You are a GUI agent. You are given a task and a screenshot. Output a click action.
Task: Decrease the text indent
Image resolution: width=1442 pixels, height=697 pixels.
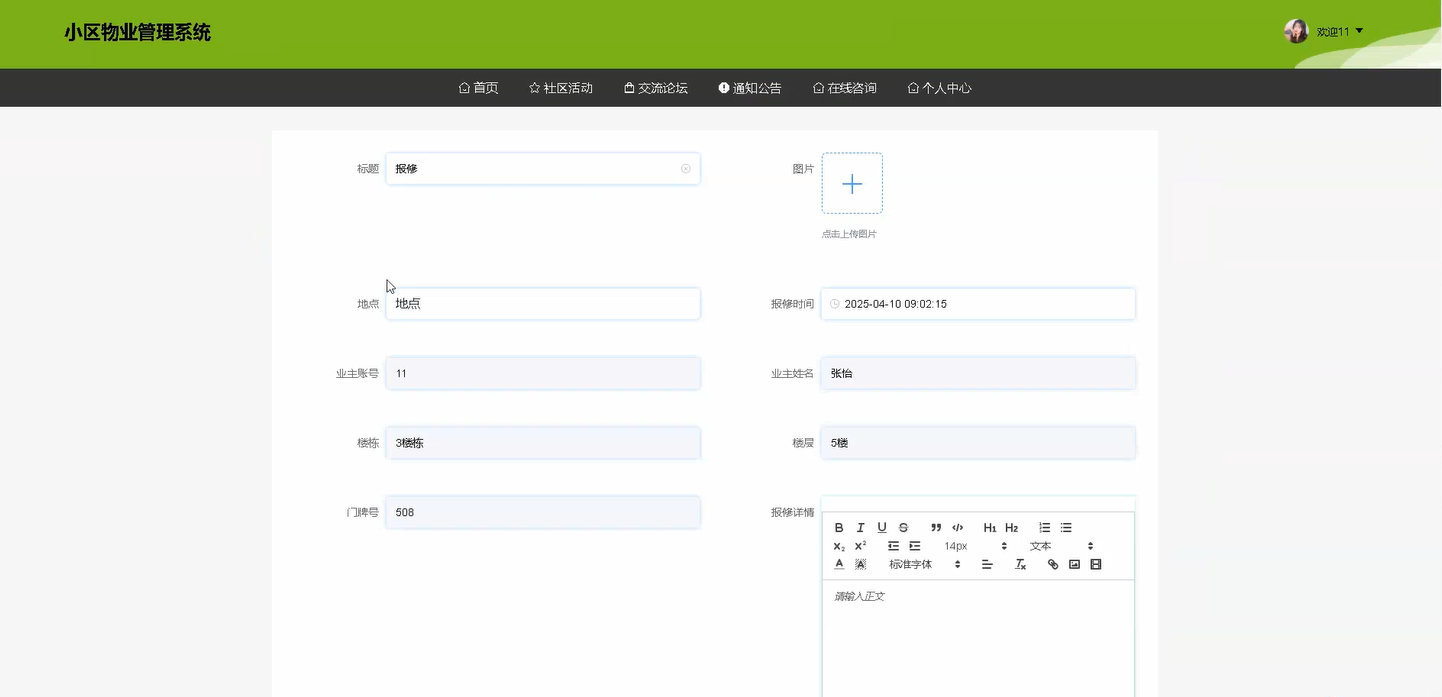coord(893,546)
